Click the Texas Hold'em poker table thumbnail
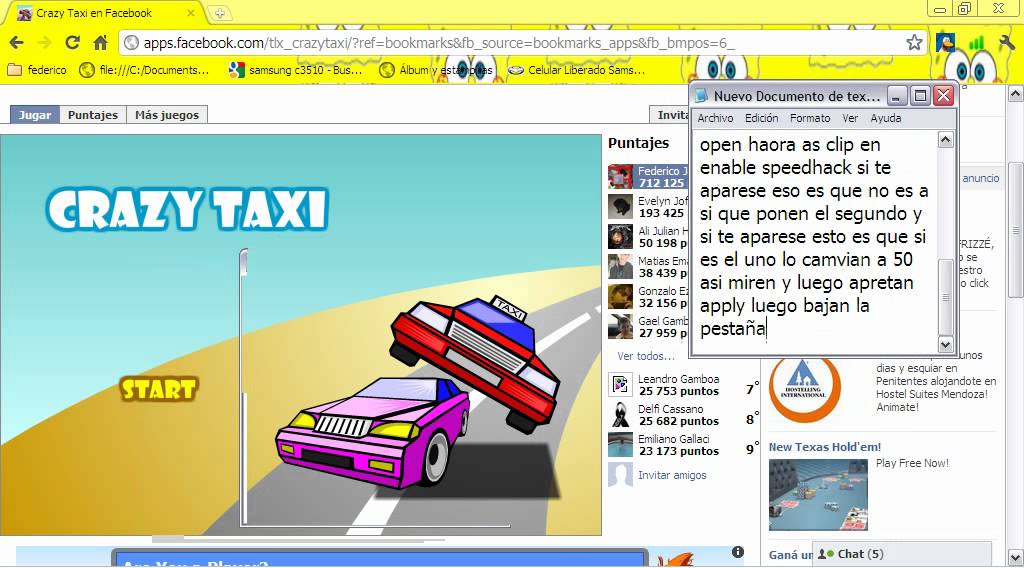1024x568 pixels. point(818,495)
